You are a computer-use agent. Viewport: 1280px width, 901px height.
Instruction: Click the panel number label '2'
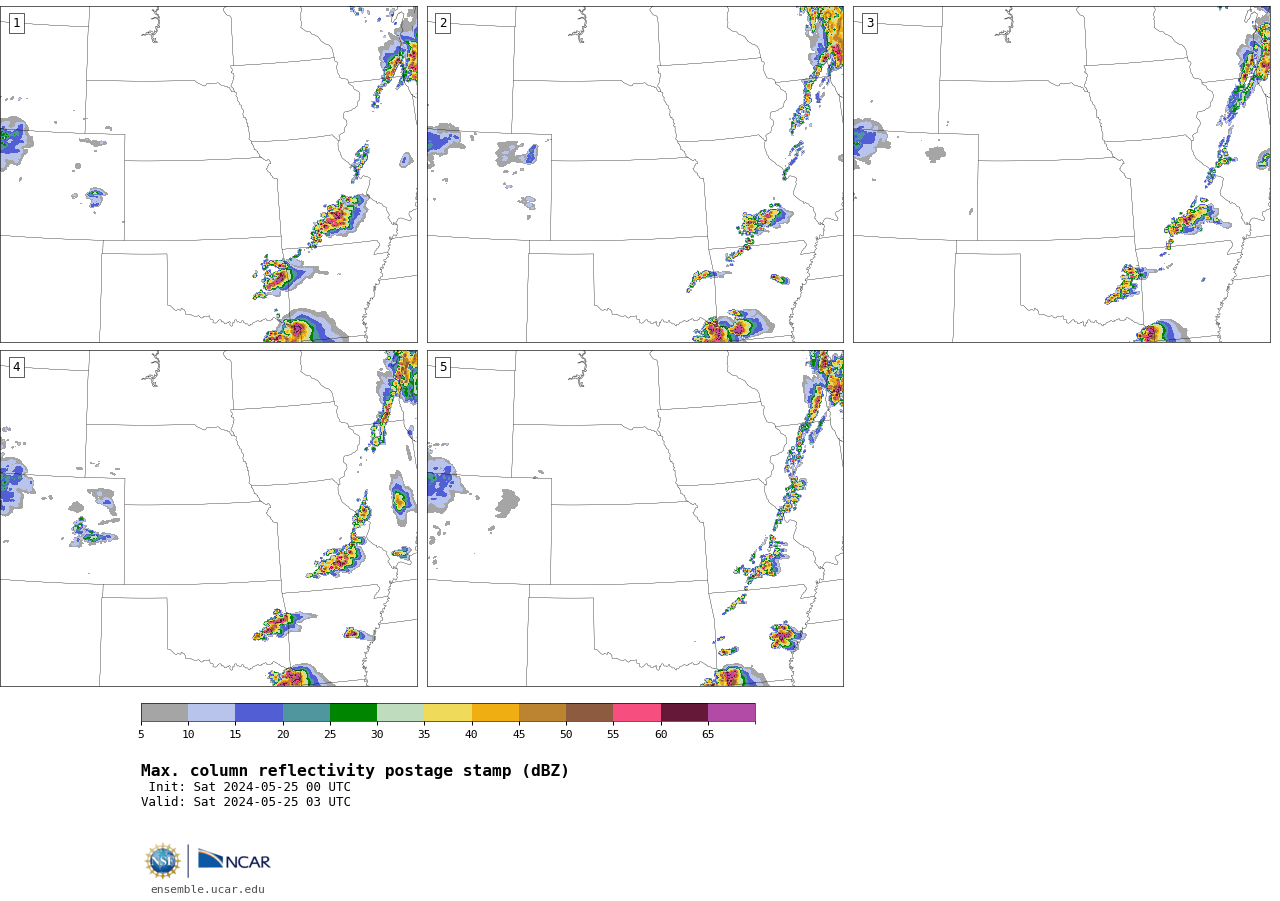click(443, 23)
